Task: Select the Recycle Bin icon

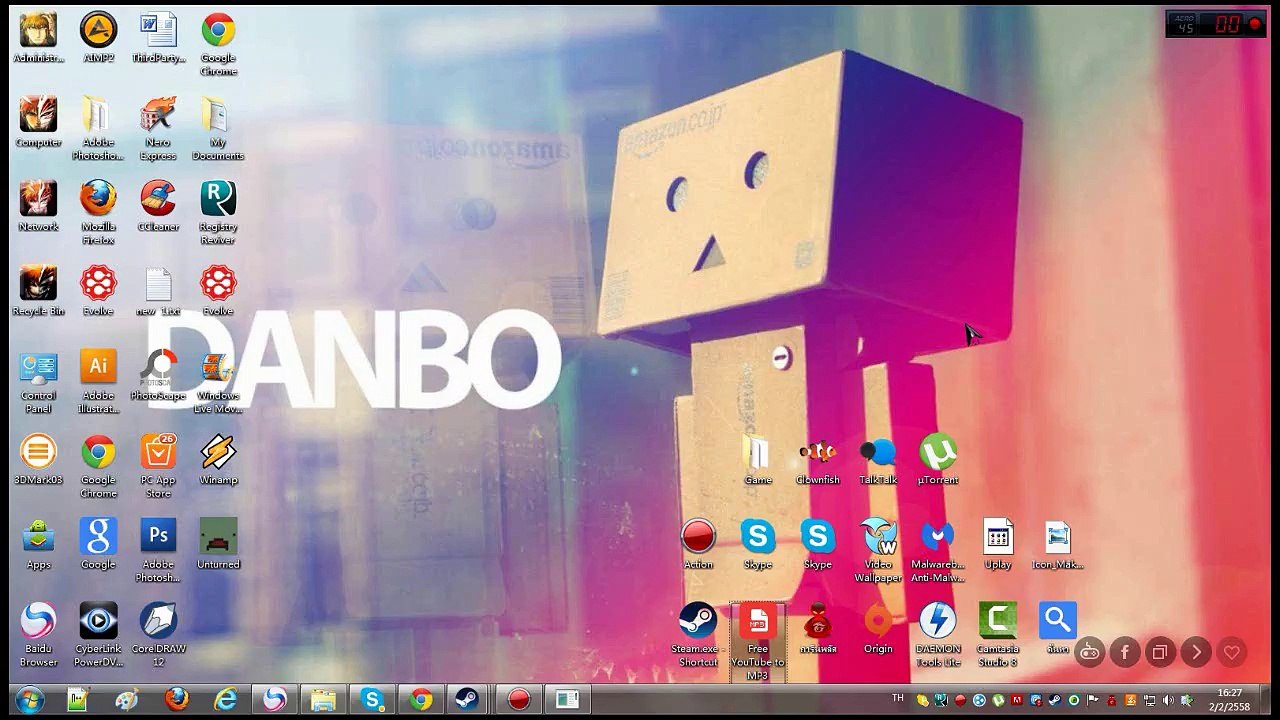Action: click(38, 290)
